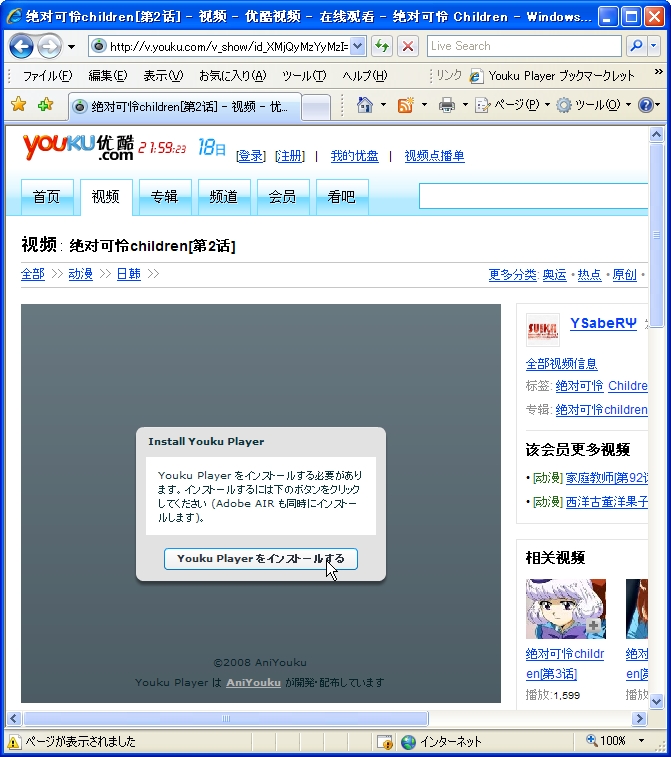
Task: Open the Home button dropdown arrow
Action: [x=383, y=104]
